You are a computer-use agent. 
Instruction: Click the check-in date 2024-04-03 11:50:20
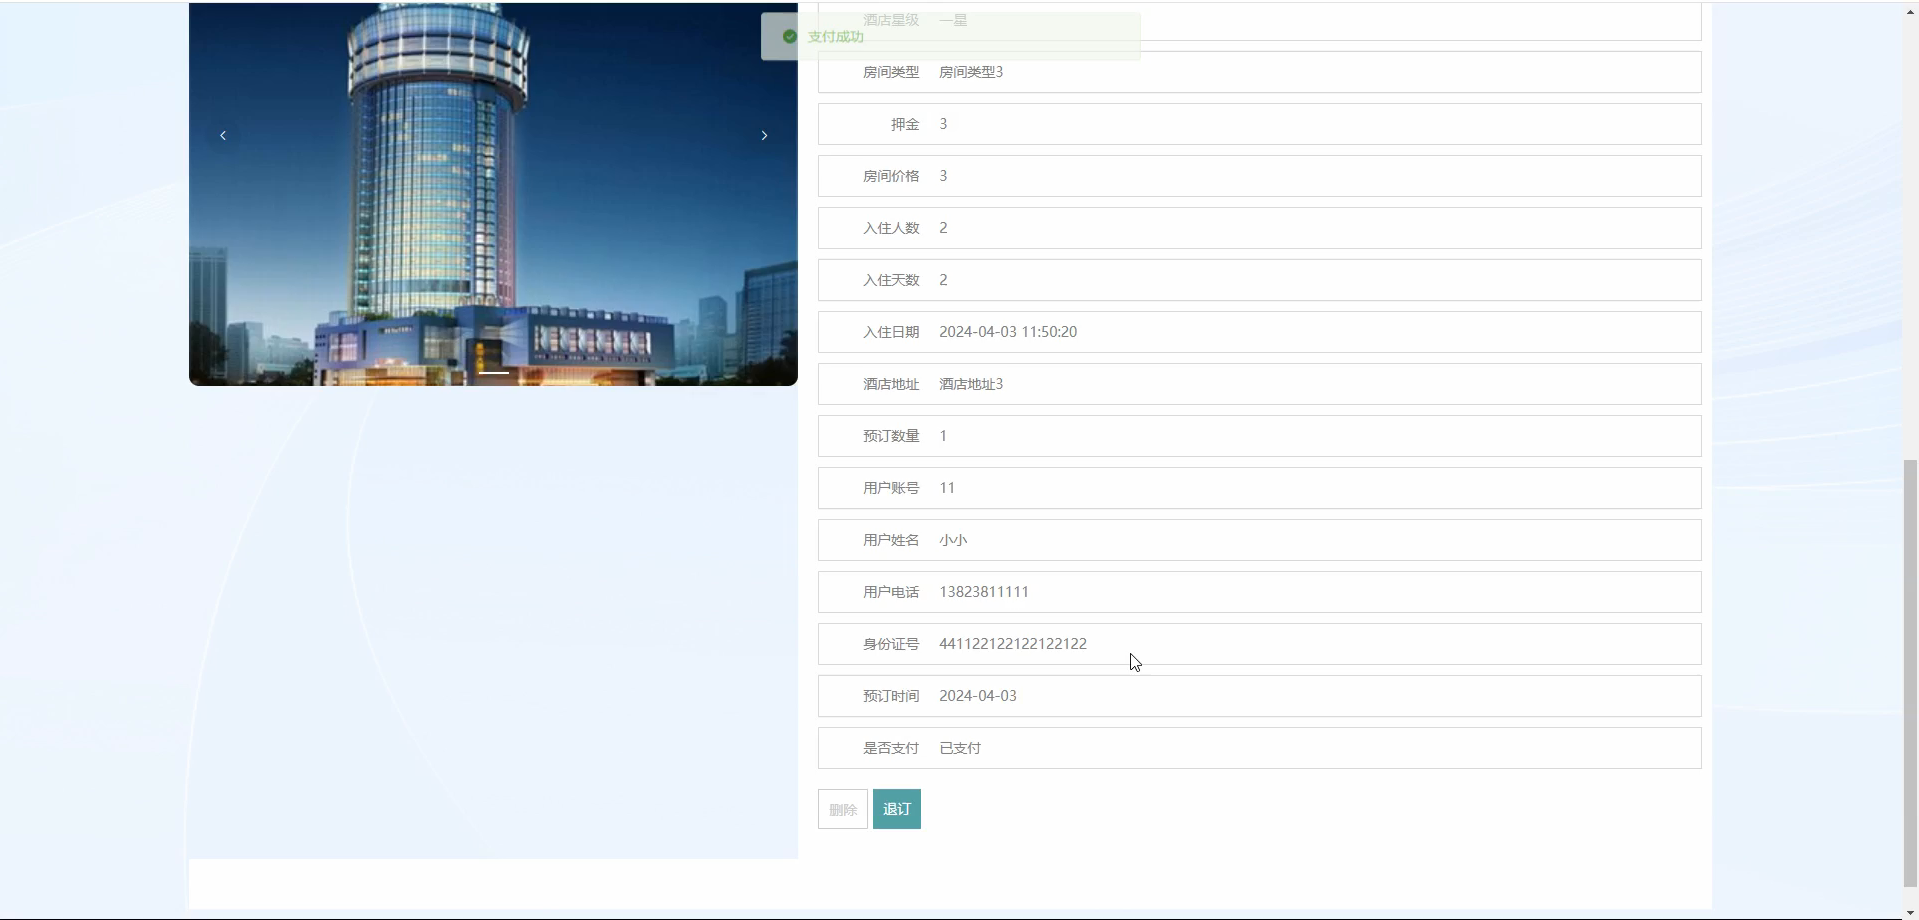click(x=1008, y=332)
